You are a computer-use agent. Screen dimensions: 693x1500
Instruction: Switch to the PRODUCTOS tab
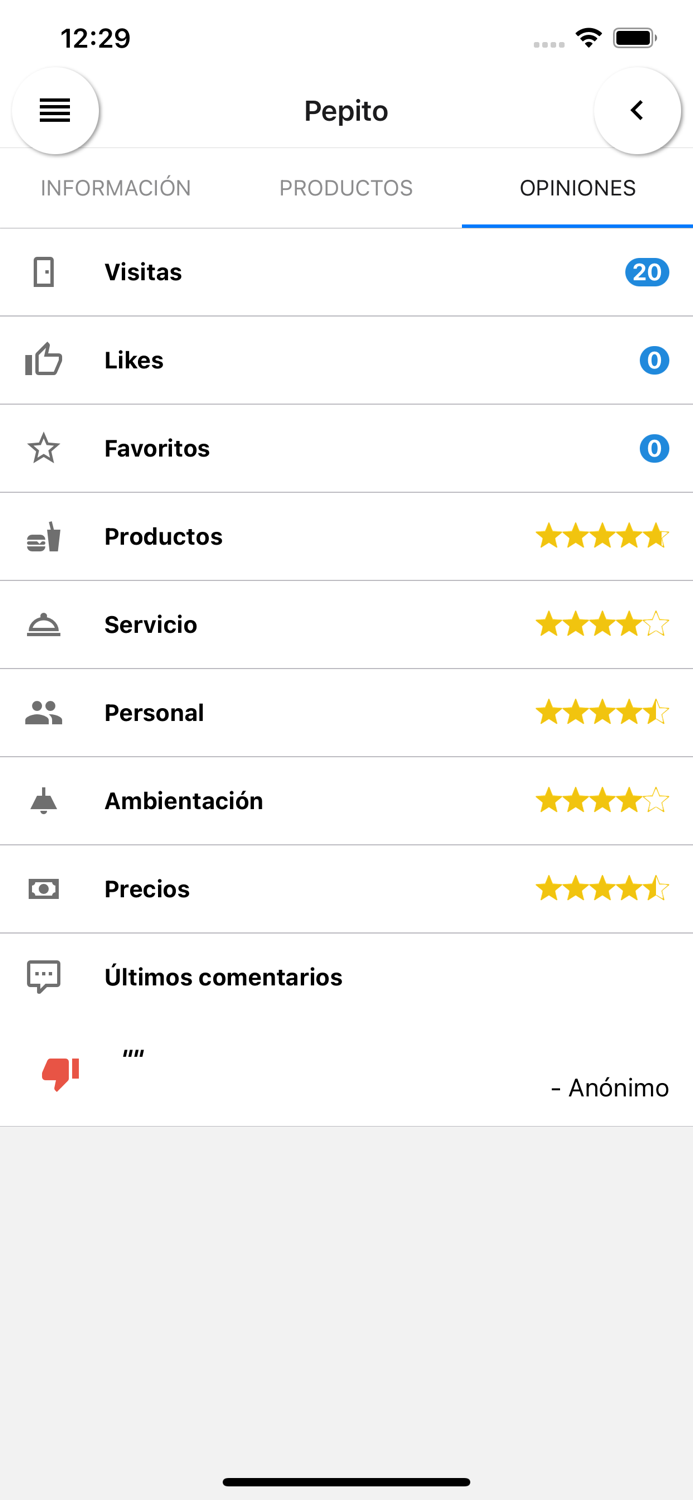coord(346,188)
